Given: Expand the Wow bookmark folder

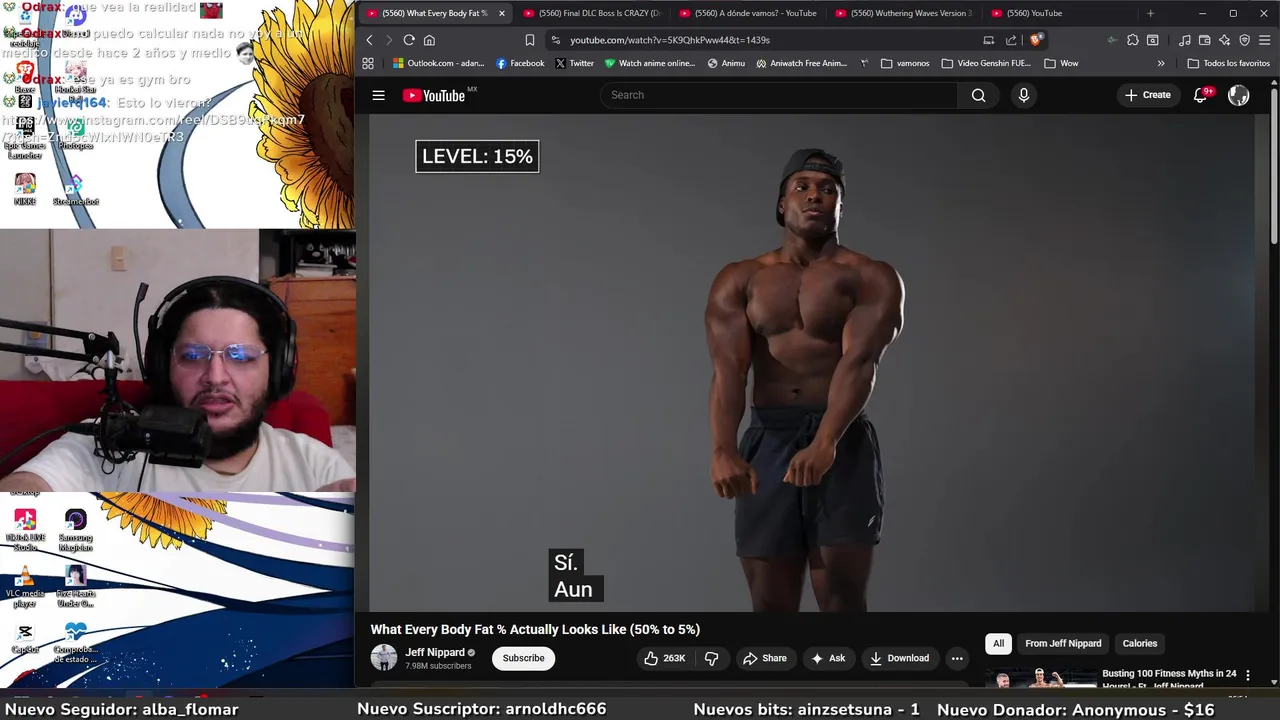Looking at the screenshot, I should coord(1061,63).
